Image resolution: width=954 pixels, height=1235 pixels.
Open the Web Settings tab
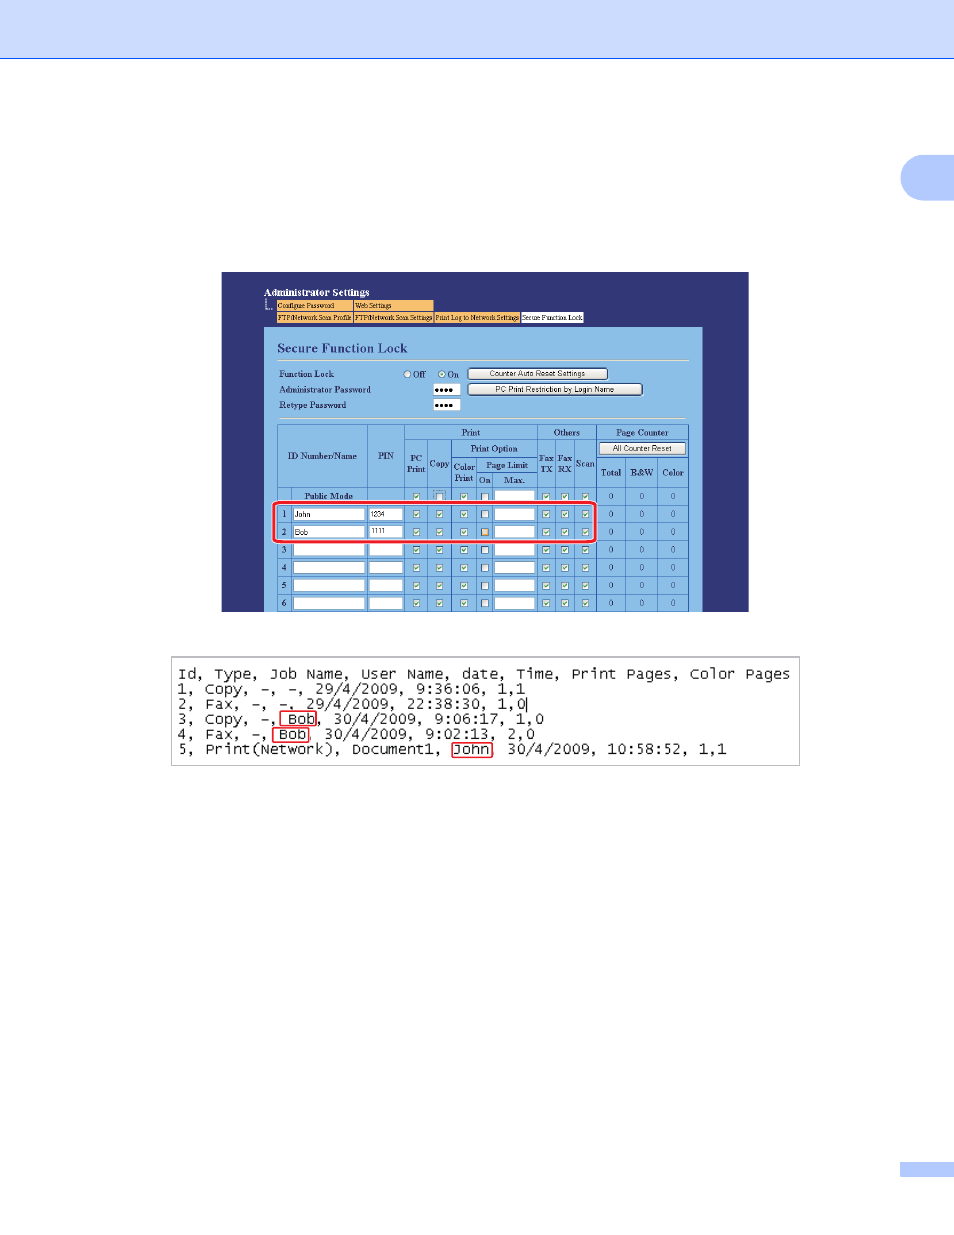tap(393, 306)
